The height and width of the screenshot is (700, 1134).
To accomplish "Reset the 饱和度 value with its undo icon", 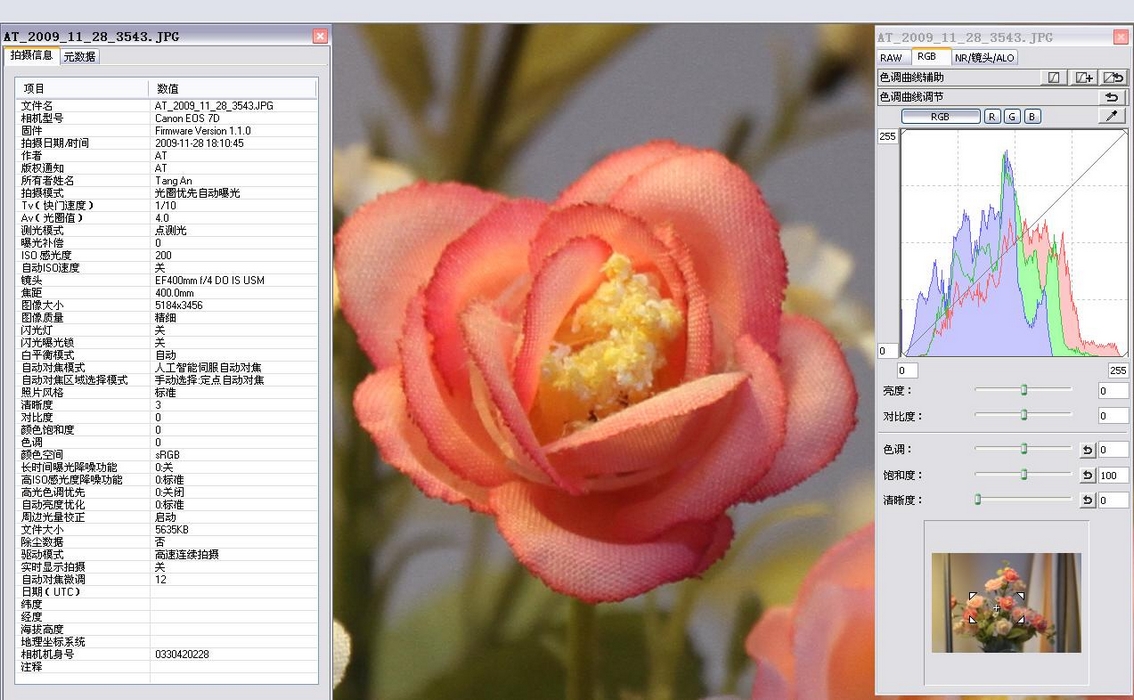I will (x=1087, y=475).
